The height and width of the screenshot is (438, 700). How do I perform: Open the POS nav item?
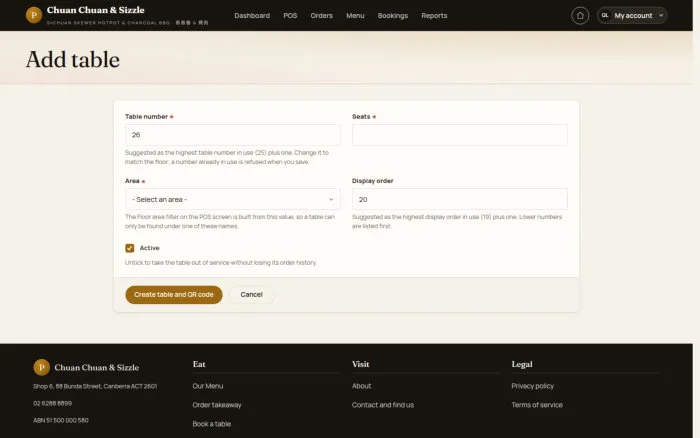(x=290, y=16)
